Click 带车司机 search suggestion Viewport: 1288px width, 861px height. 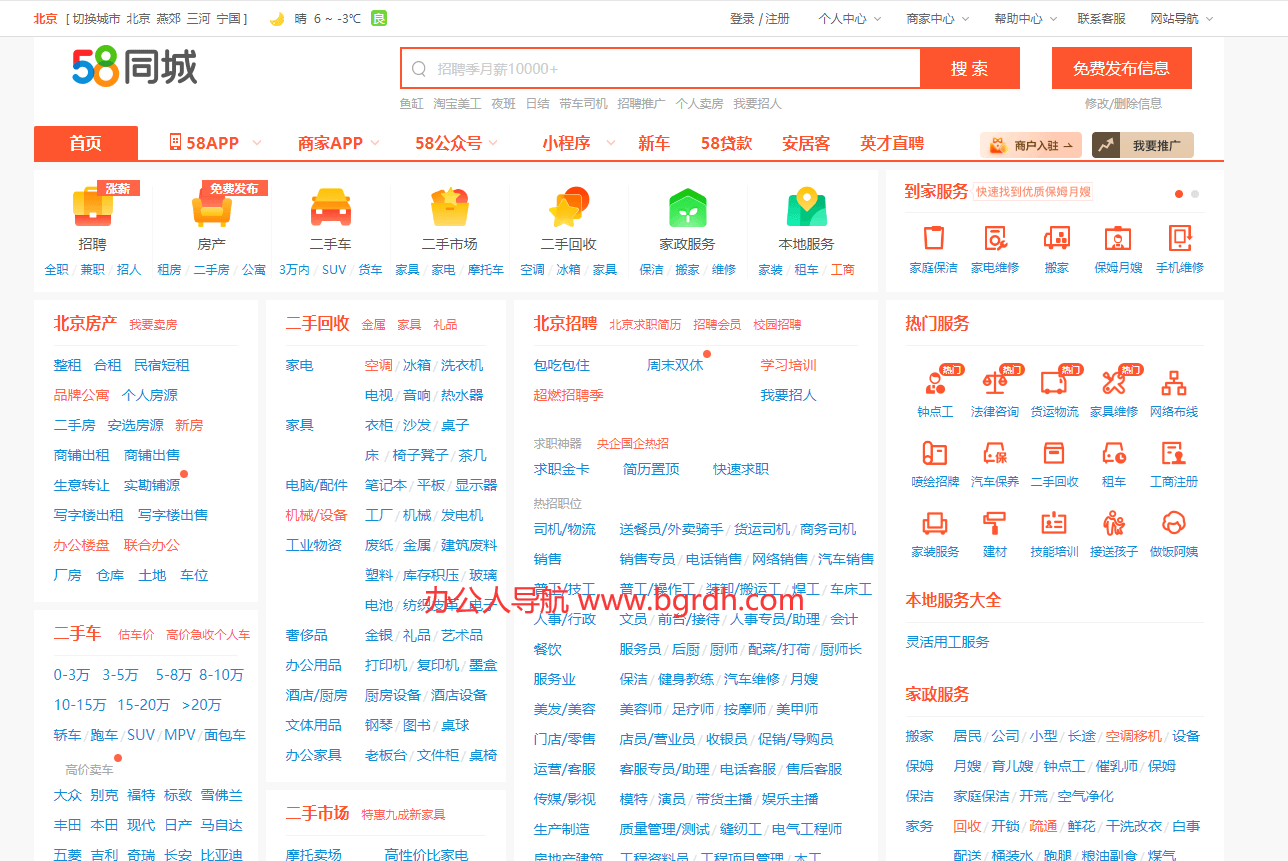pyautogui.click(x=583, y=103)
